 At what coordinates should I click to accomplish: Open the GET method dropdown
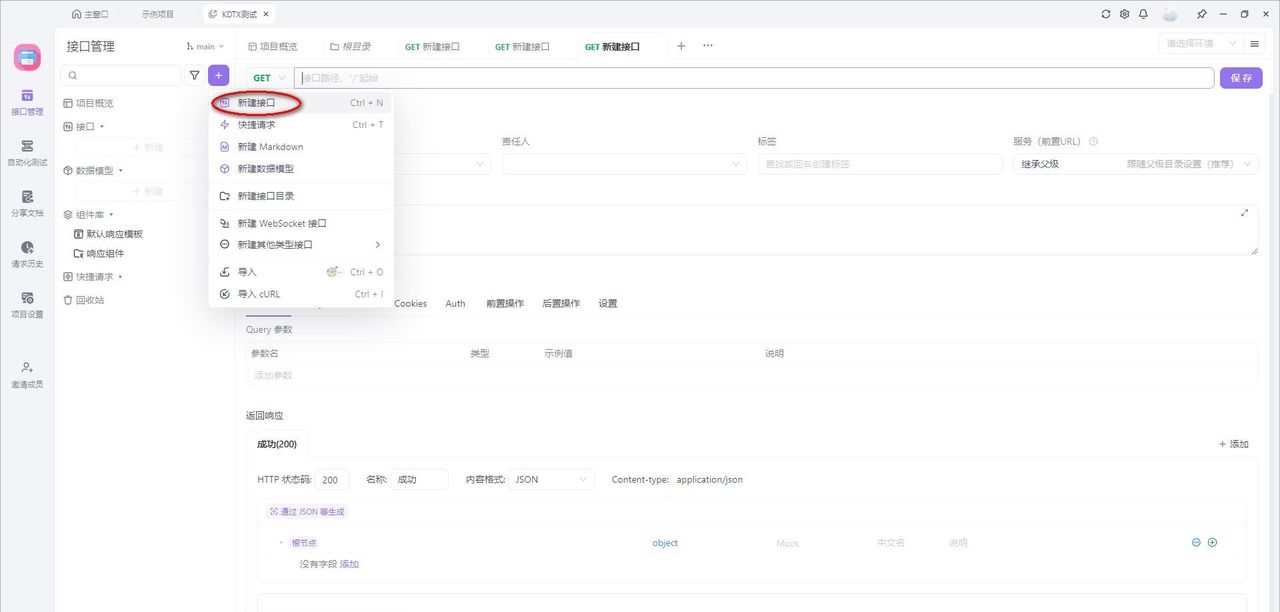[x=267, y=77]
